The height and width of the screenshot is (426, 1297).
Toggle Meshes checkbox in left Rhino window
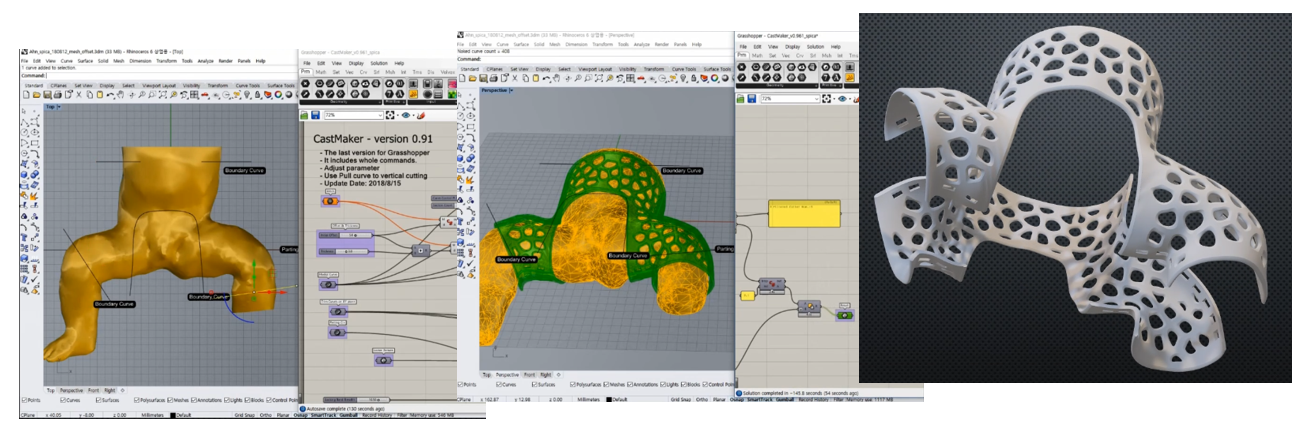click(170, 400)
